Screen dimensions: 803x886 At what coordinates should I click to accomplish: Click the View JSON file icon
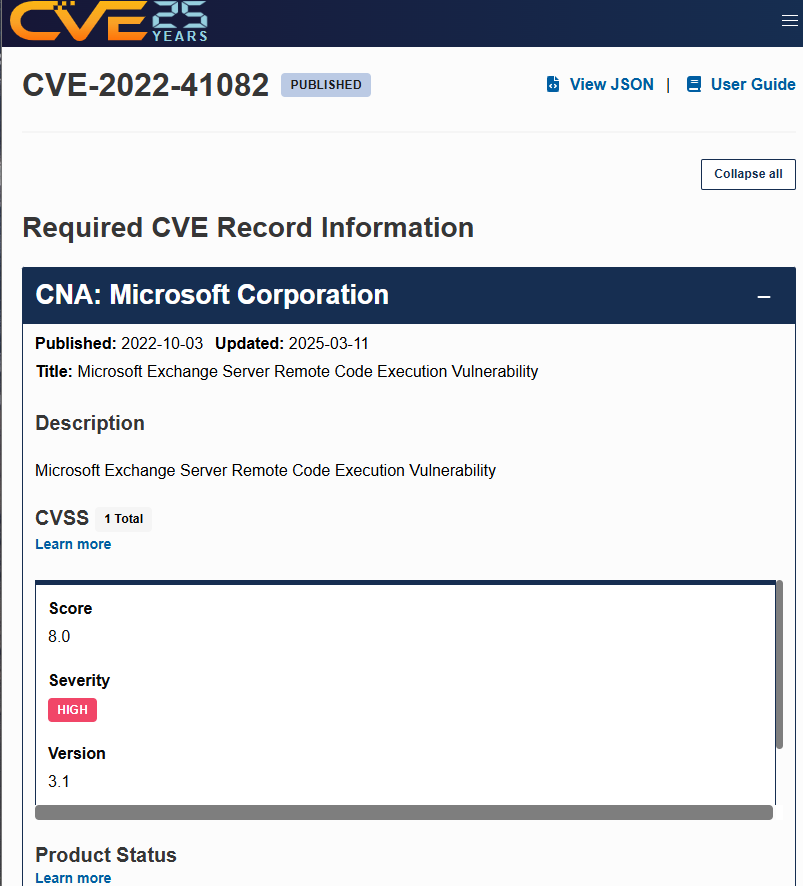point(553,84)
